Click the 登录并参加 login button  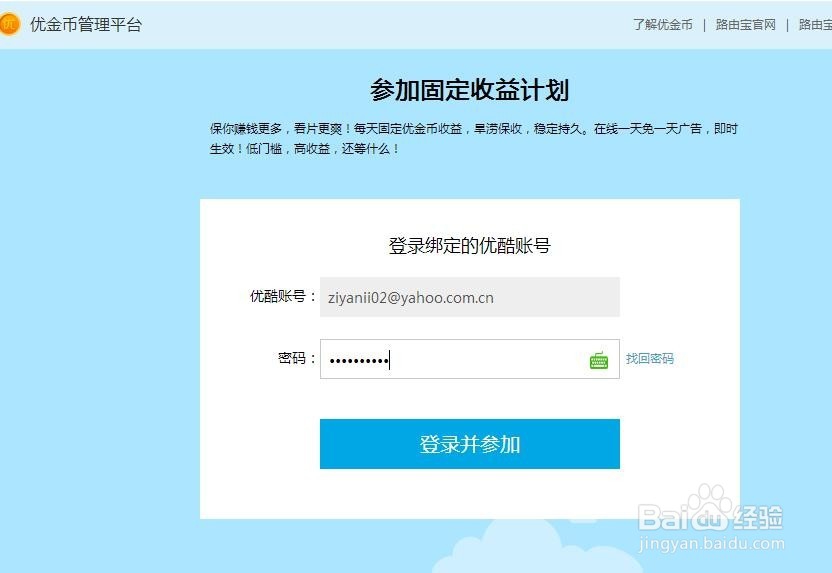pos(470,444)
